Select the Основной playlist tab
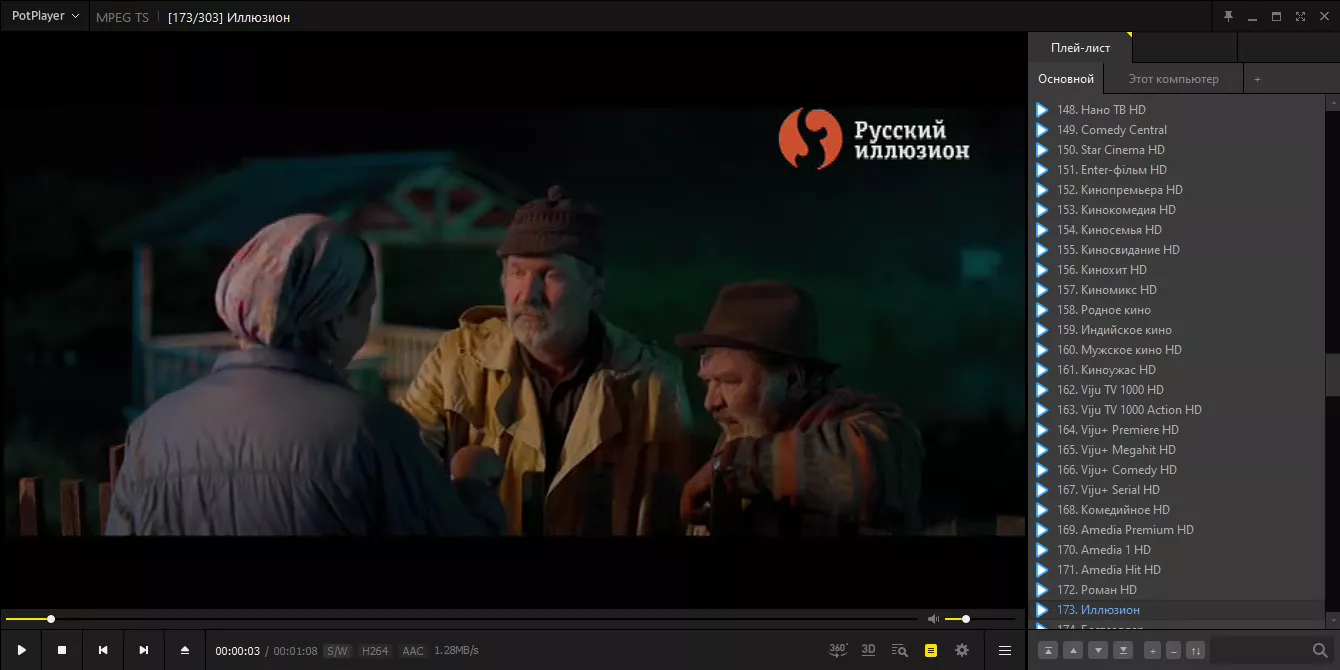 tap(1066, 79)
